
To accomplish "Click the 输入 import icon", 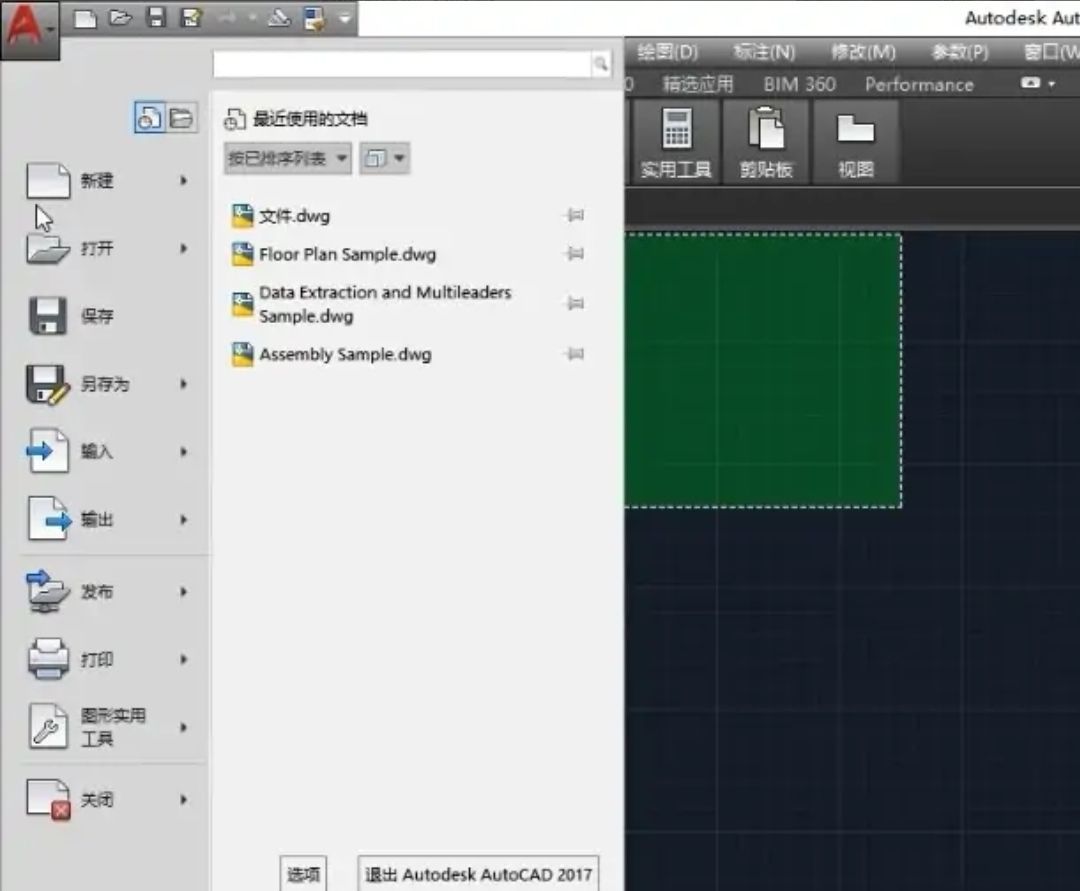I will tap(48, 451).
